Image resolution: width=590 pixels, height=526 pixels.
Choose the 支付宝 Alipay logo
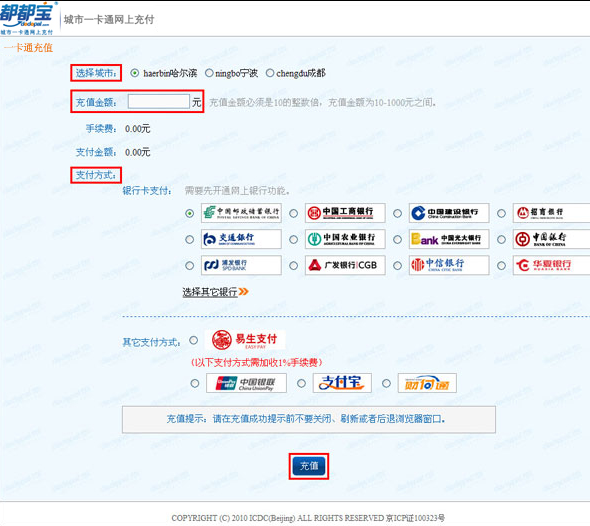click(x=342, y=383)
